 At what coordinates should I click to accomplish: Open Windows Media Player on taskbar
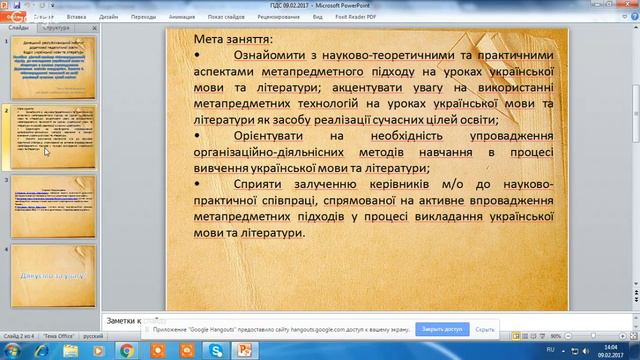98,351
